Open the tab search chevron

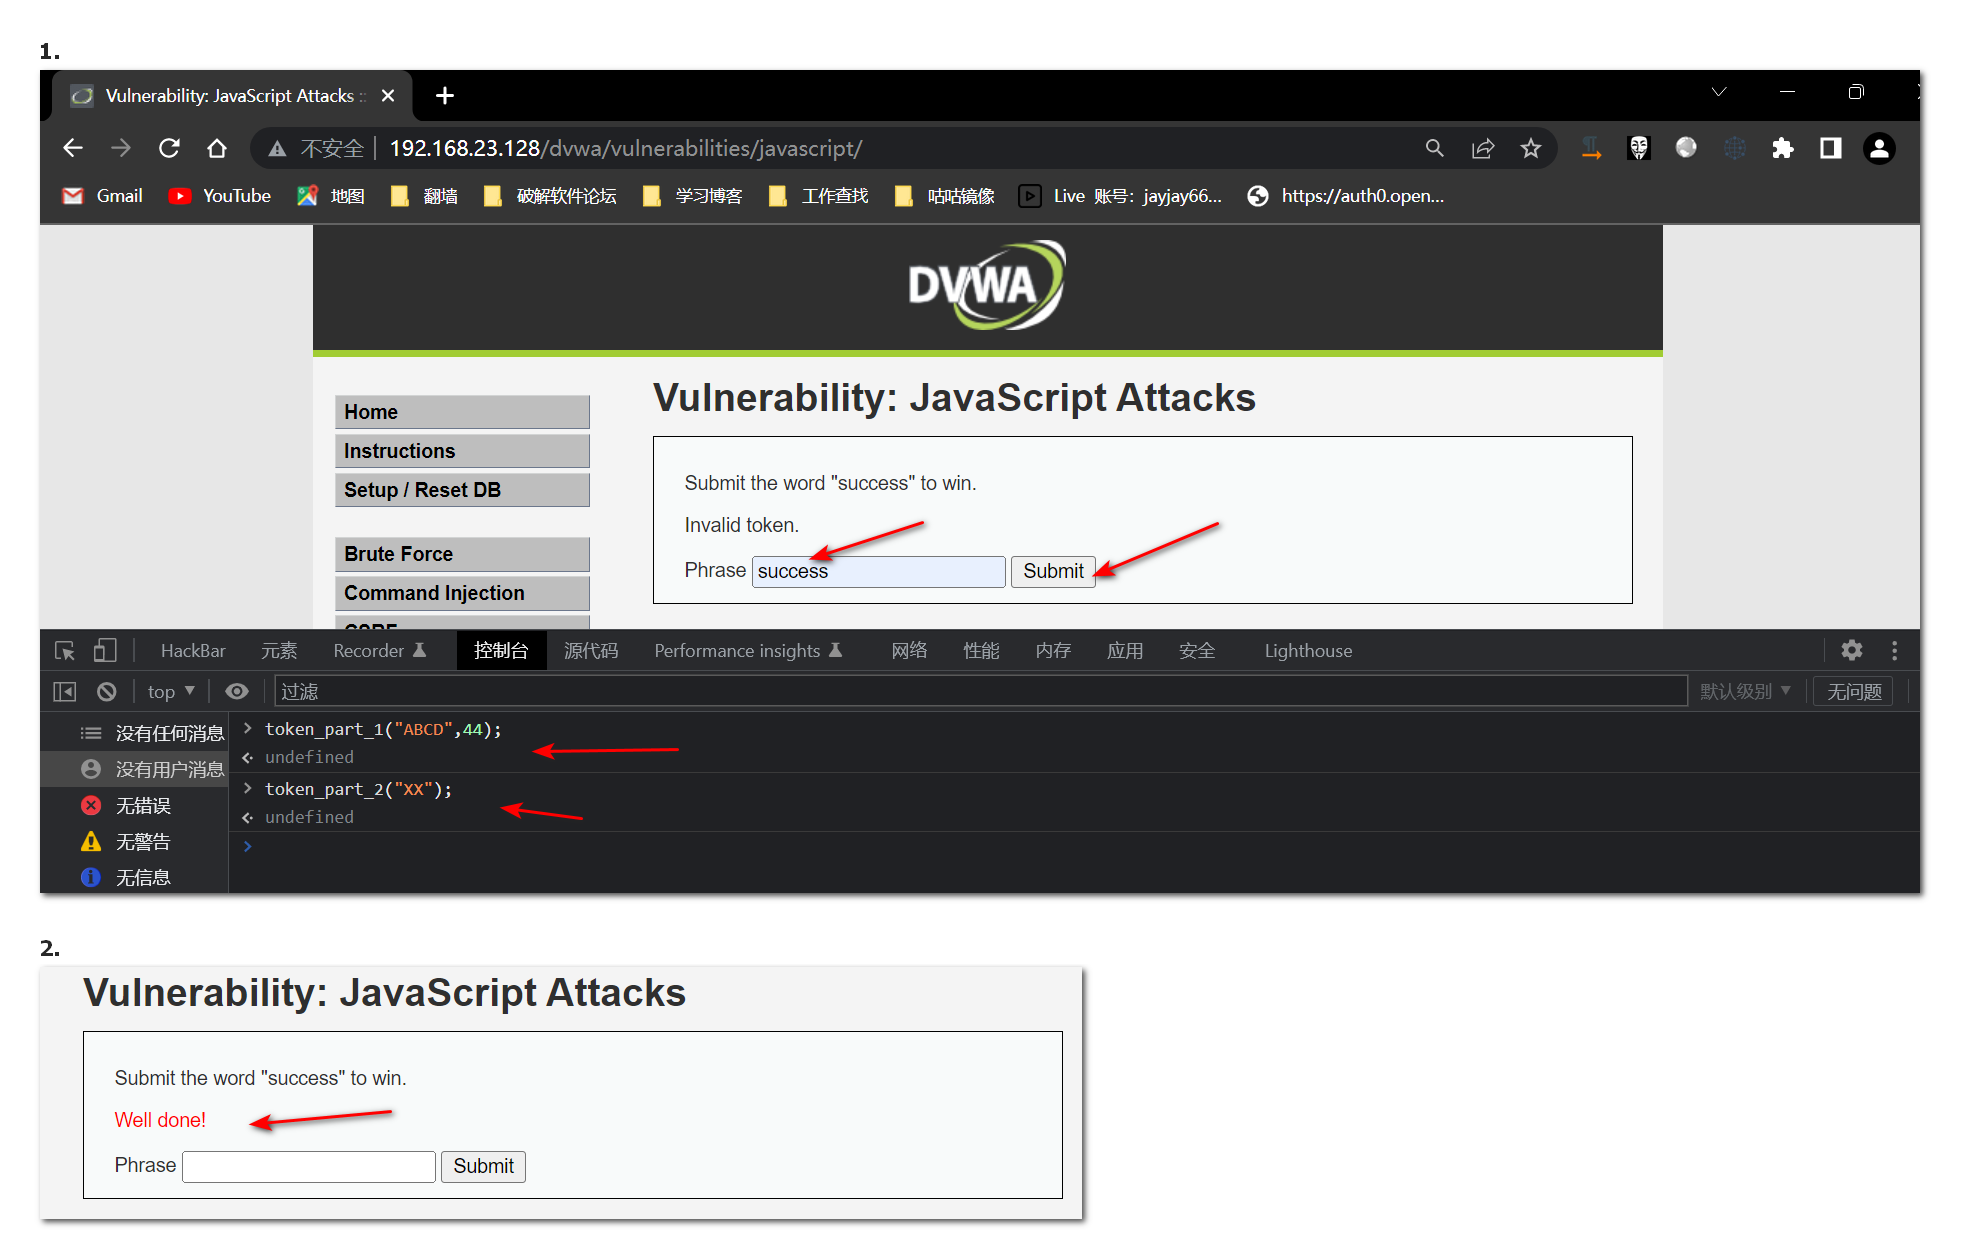click(1718, 92)
